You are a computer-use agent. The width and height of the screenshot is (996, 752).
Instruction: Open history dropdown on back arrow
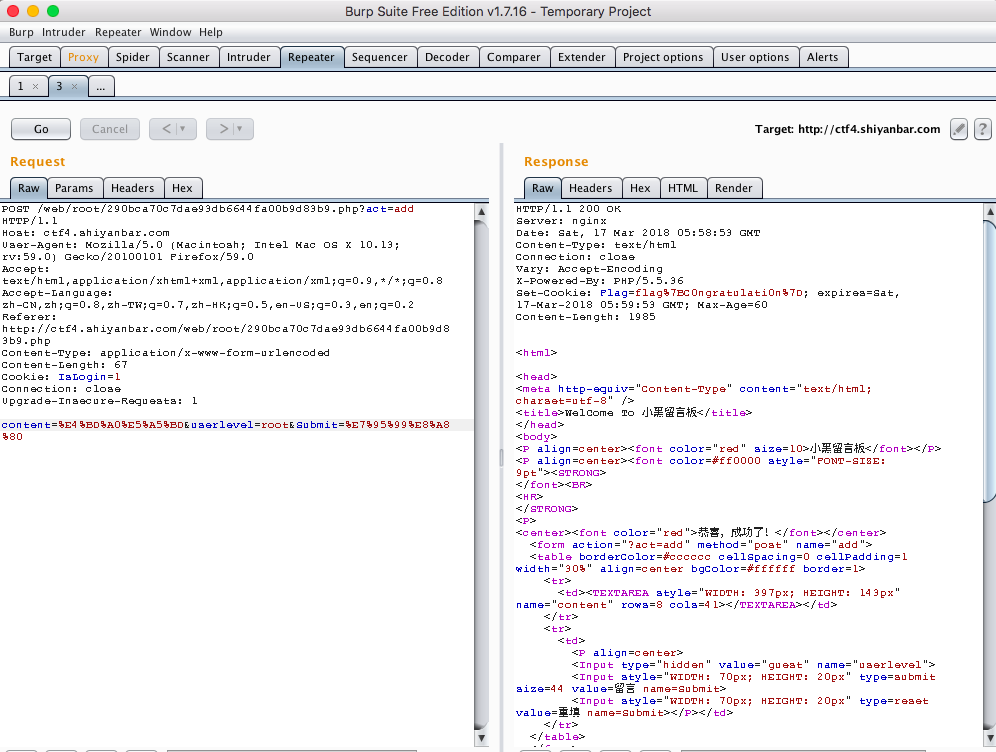[183, 129]
